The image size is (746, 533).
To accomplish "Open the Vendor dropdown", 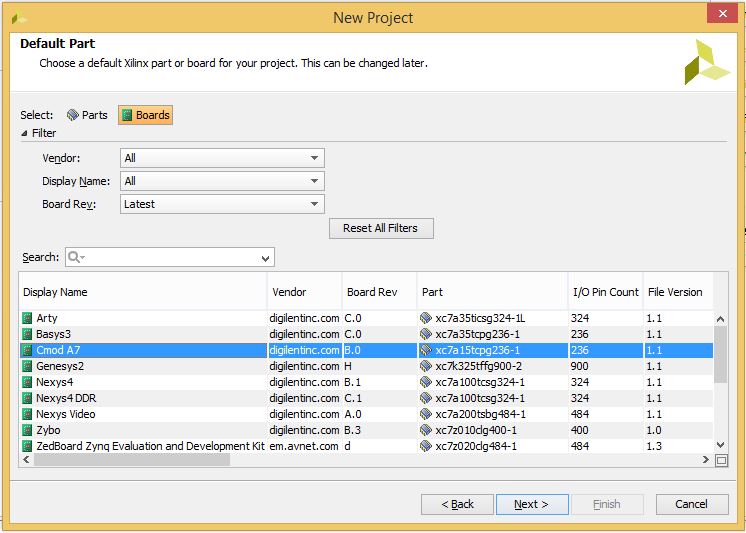I will (x=222, y=158).
